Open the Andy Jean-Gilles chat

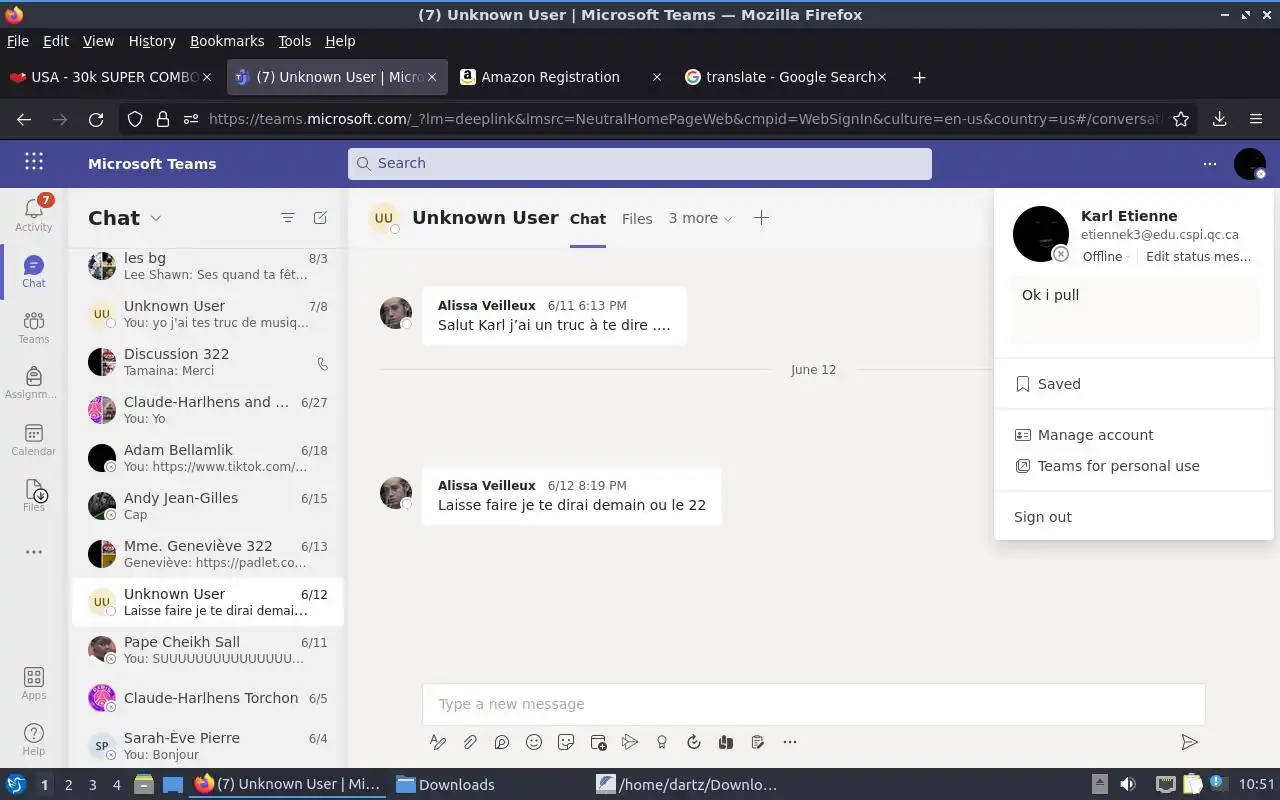pos(207,506)
